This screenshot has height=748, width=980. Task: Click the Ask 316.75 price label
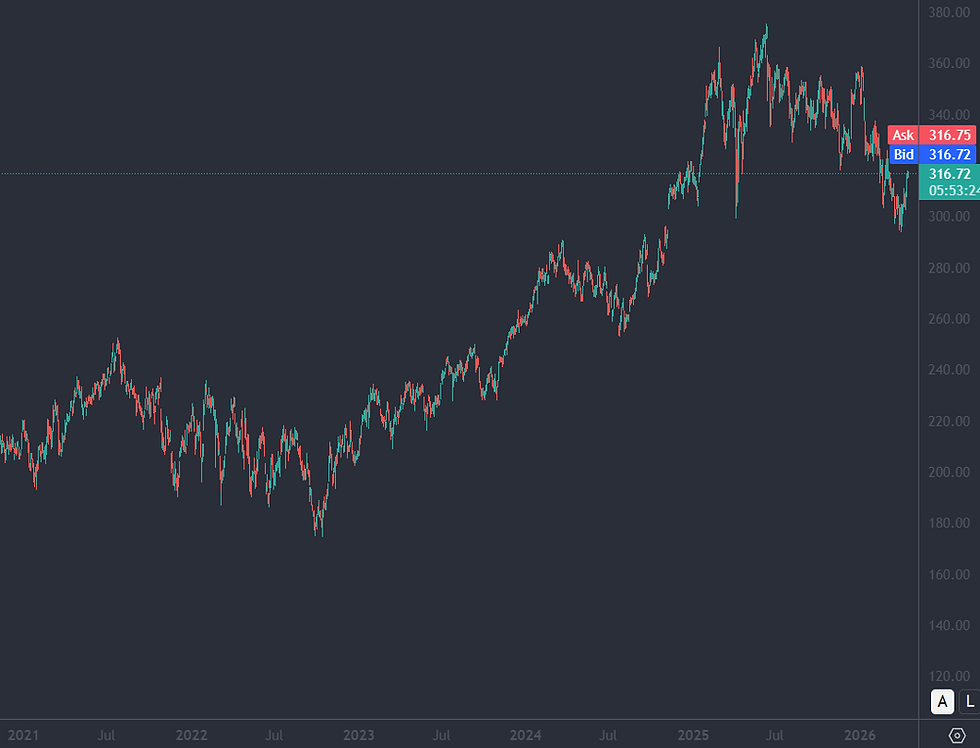[932, 135]
